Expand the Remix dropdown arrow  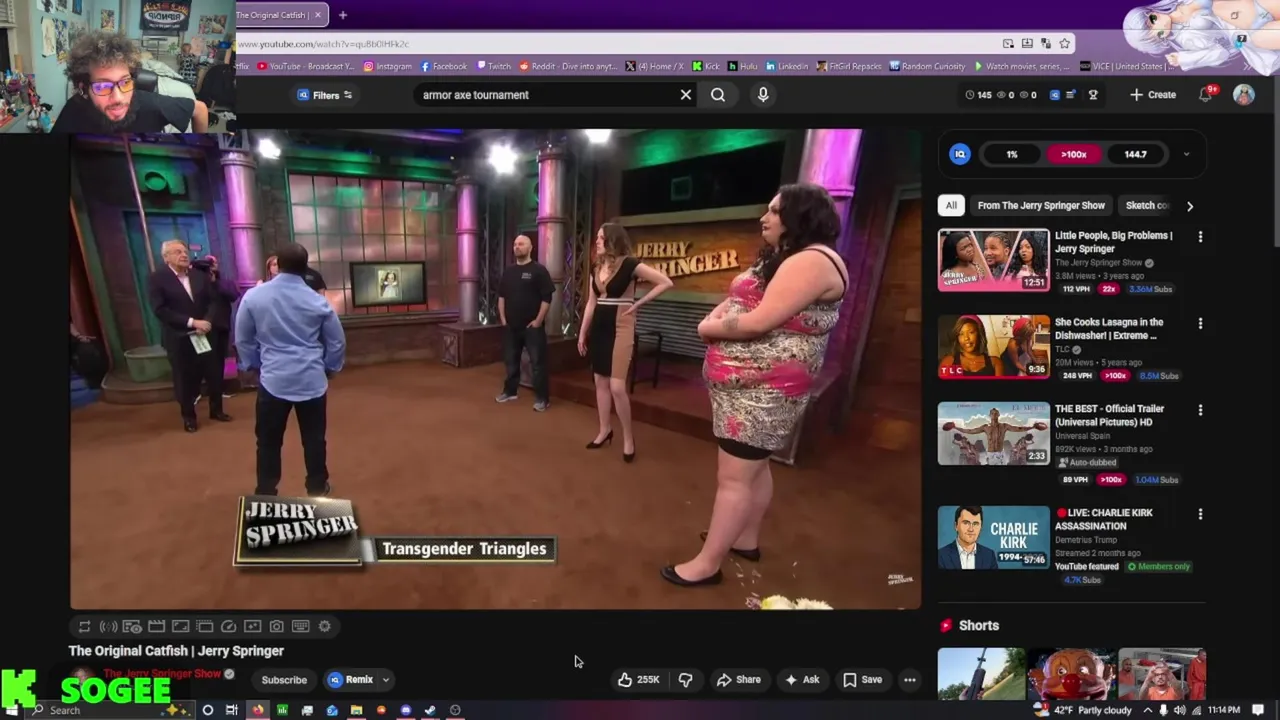point(385,680)
